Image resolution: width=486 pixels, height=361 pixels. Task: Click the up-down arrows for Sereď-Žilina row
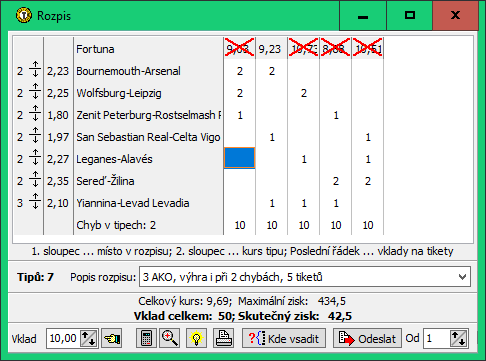[35, 181]
